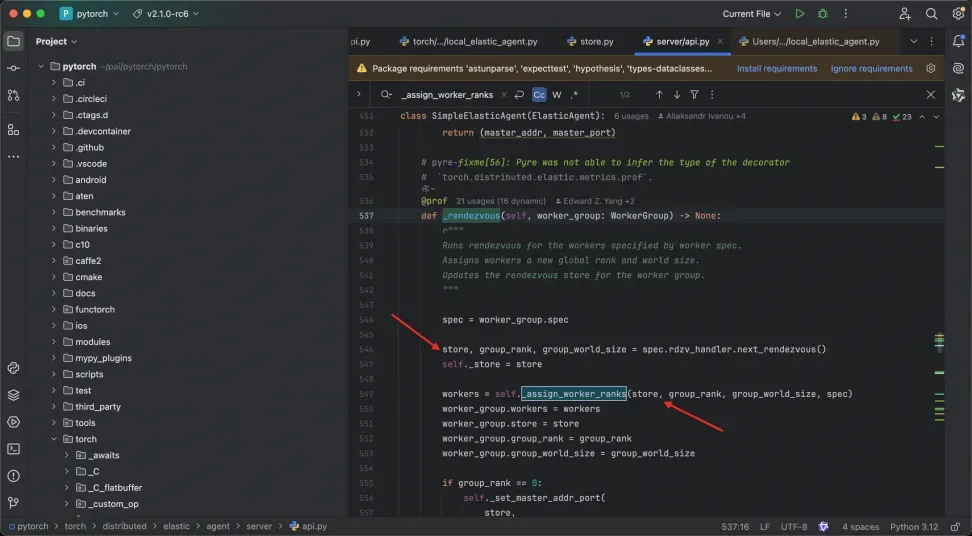Collapse the torch folder
The width and height of the screenshot is (972, 536).
(53, 439)
